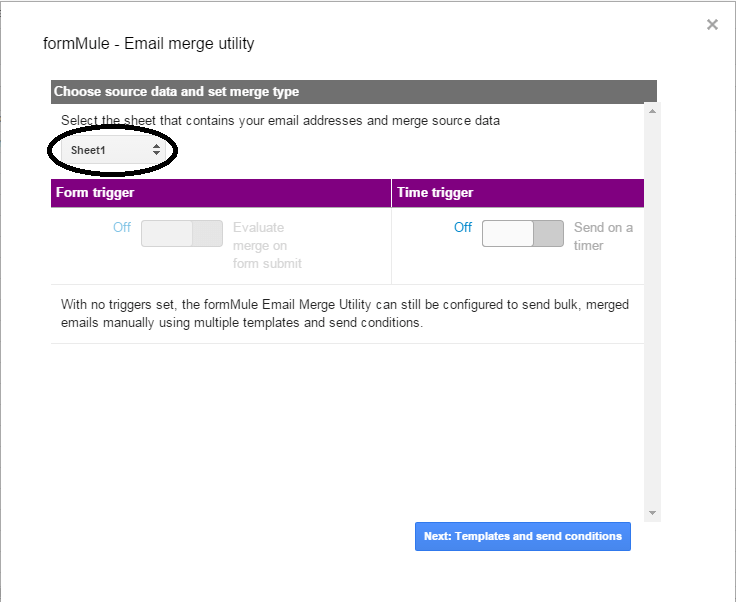Click the Form trigger header
This screenshot has height=602, width=736.
(221, 193)
